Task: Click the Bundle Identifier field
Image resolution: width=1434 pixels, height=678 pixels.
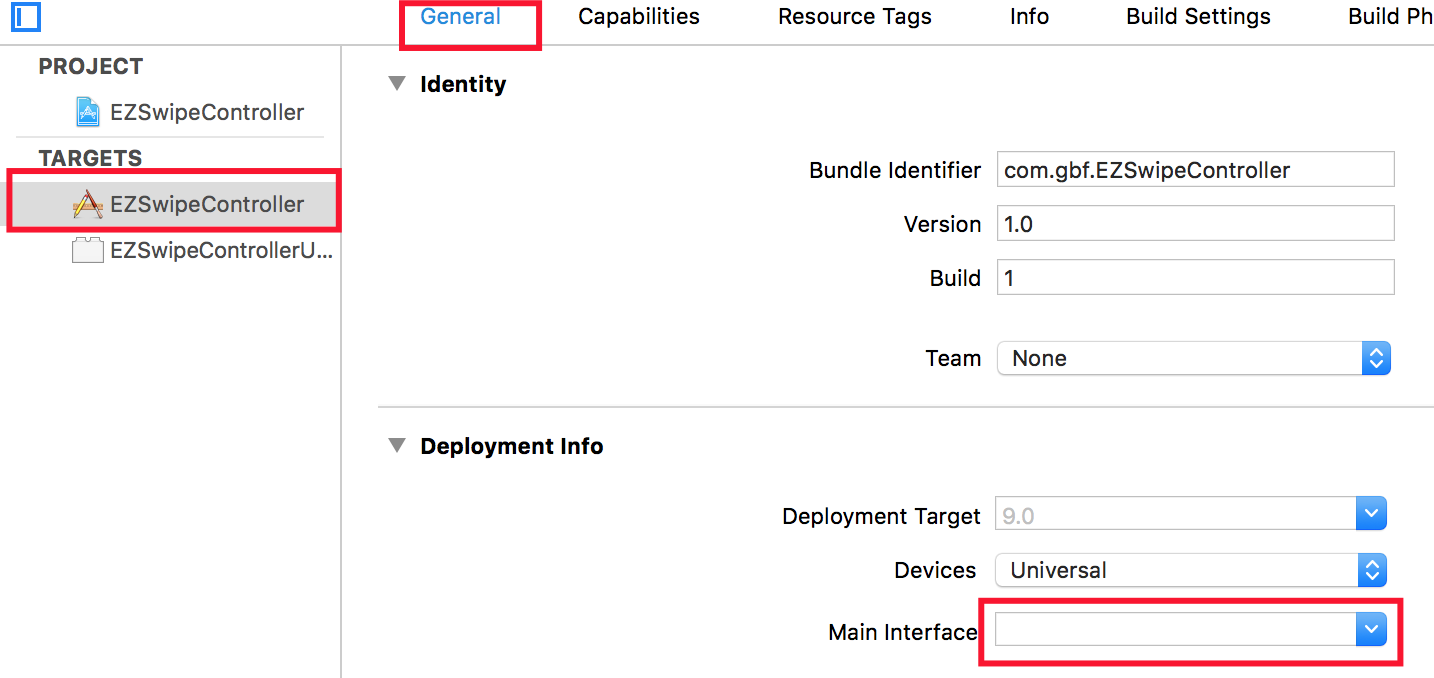Action: 1196,169
